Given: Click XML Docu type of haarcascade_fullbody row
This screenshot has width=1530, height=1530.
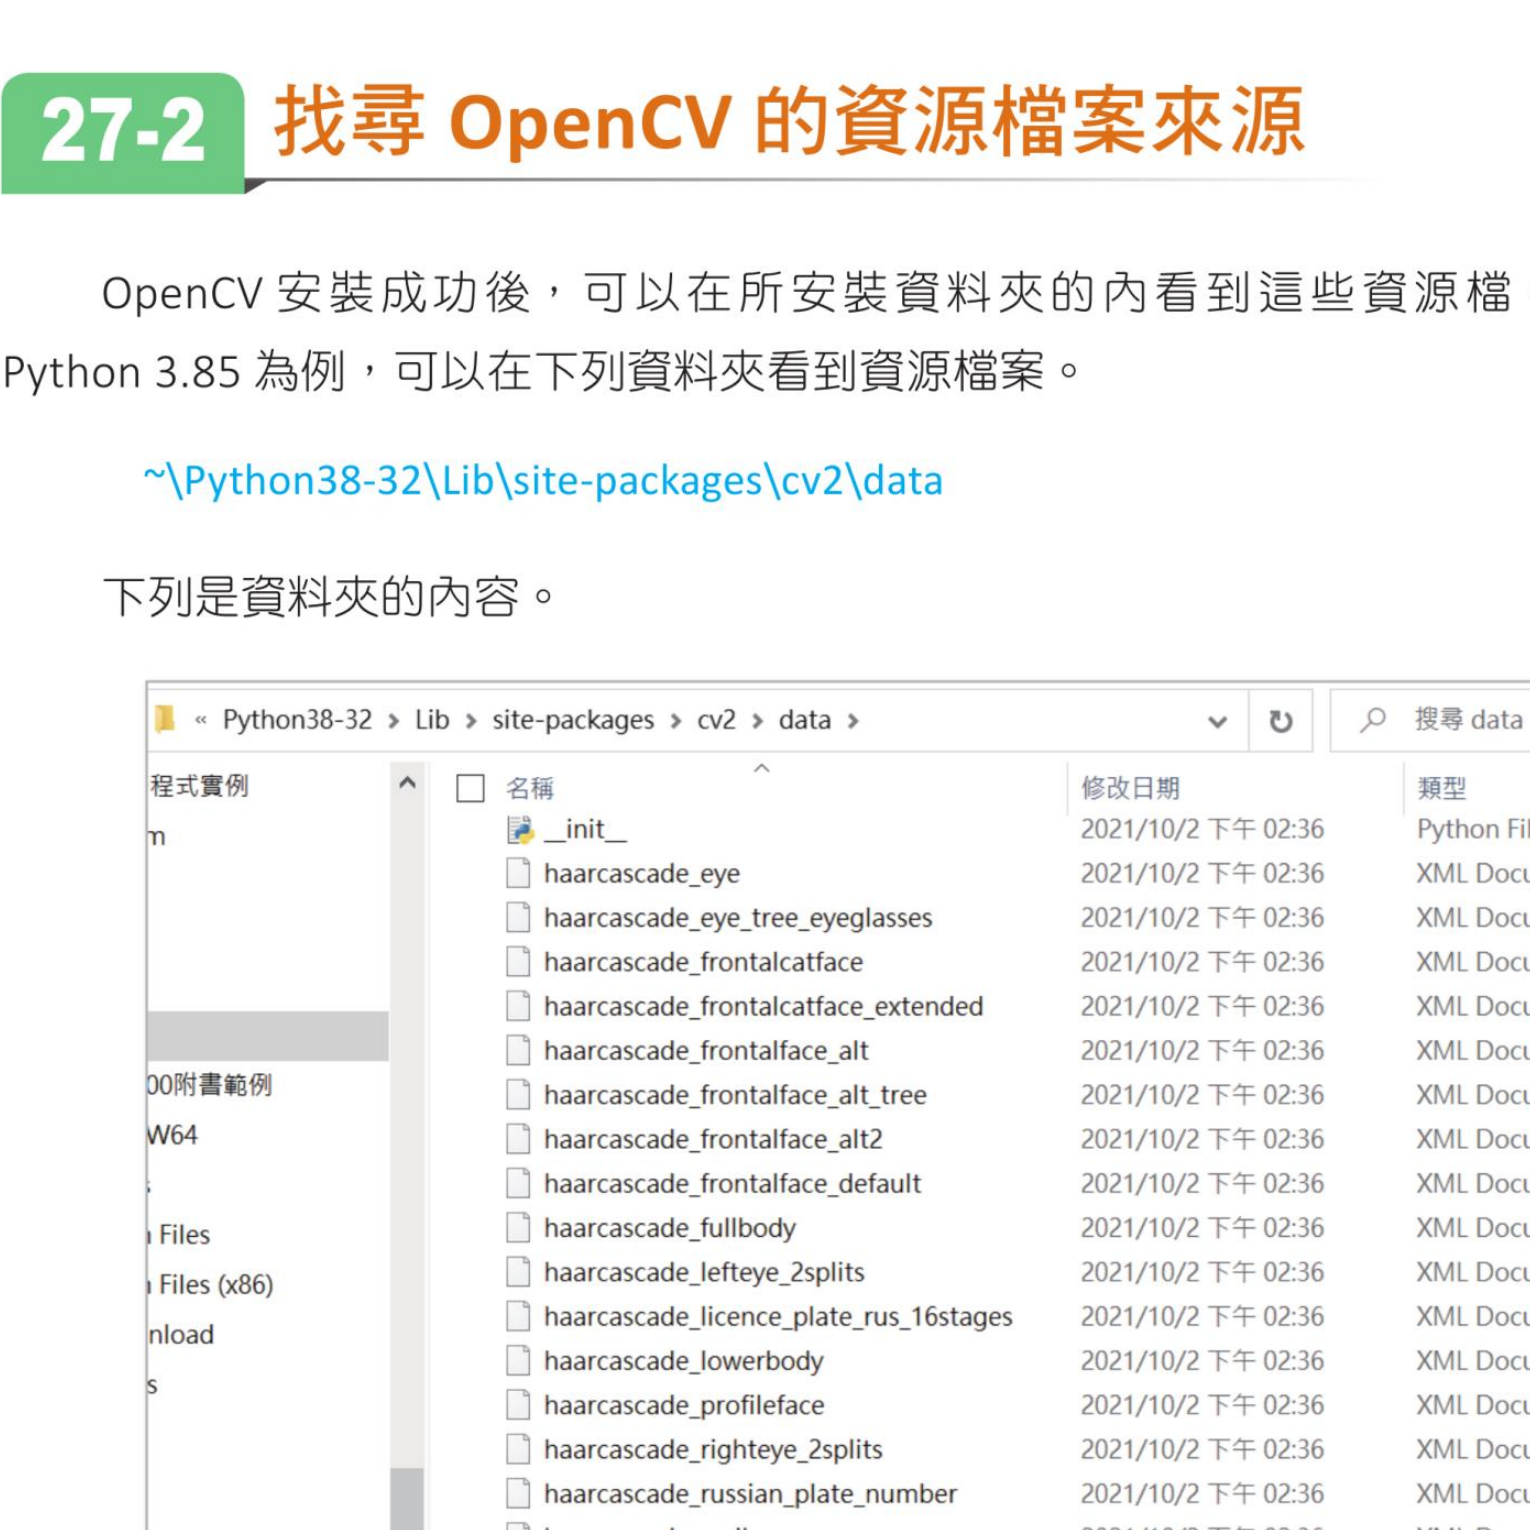Looking at the screenshot, I should tap(1473, 1227).
